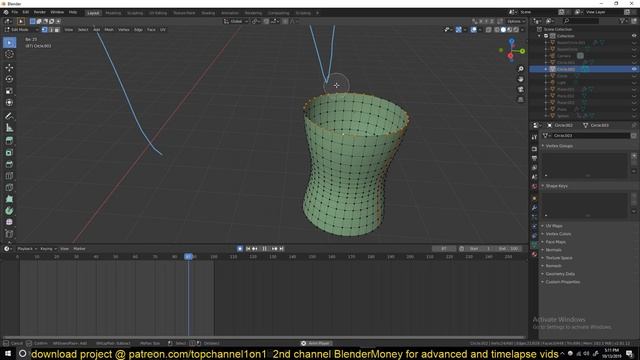Jump to the timeline end frame

tap(282, 249)
